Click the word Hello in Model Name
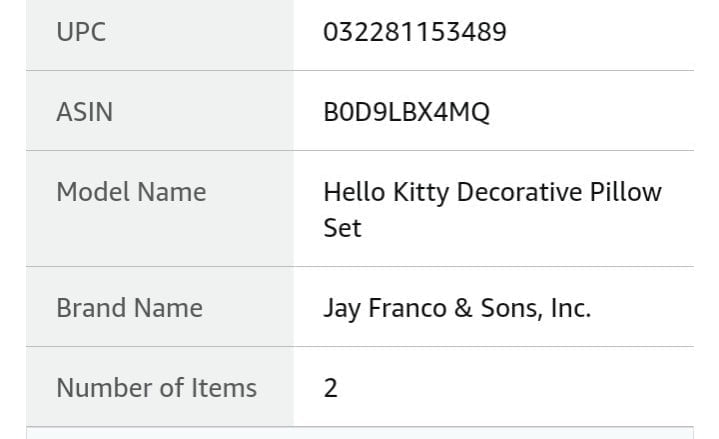This screenshot has height=439, width=719. (354, 192)
